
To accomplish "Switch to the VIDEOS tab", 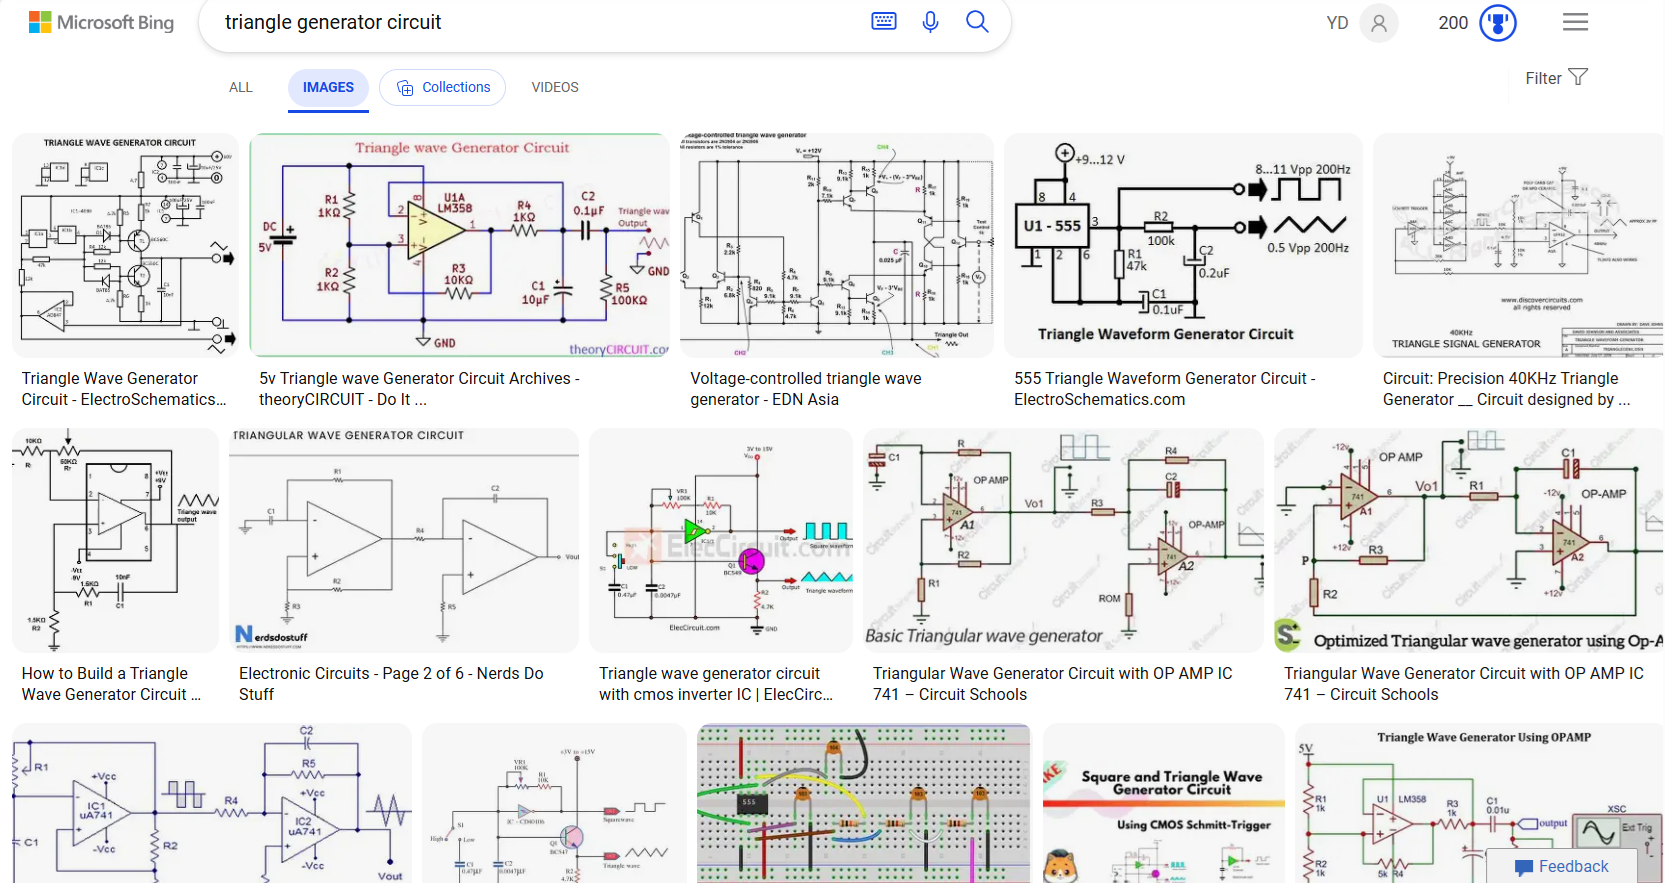I will click(555, 87).
